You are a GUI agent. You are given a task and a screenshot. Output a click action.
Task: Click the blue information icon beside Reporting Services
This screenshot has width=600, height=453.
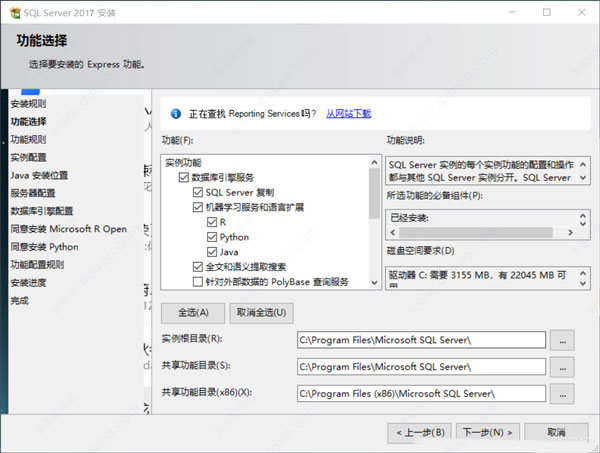coord(176,114)
